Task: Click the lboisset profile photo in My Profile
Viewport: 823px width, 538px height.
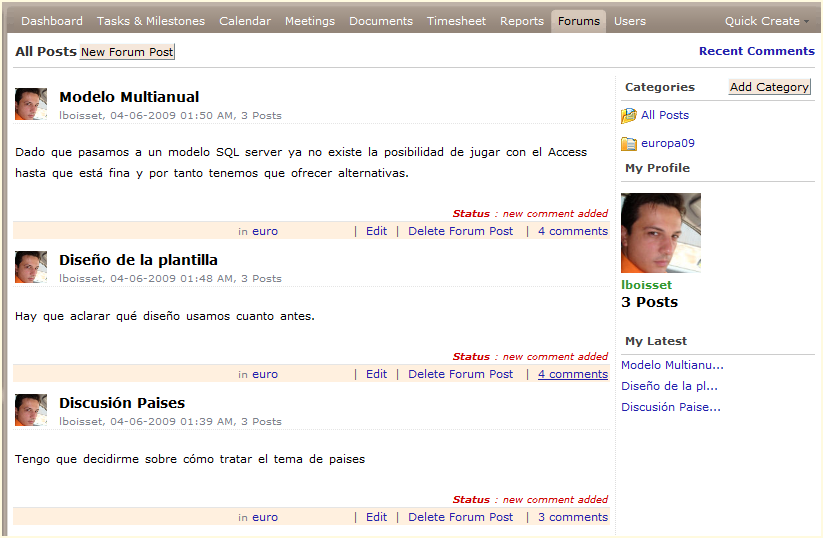Action: coord(660,233)
